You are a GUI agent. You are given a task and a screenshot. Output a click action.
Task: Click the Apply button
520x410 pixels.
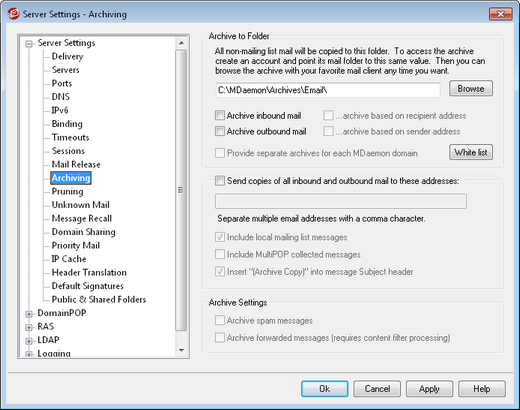pyautogui.click(x=429, y=389)
